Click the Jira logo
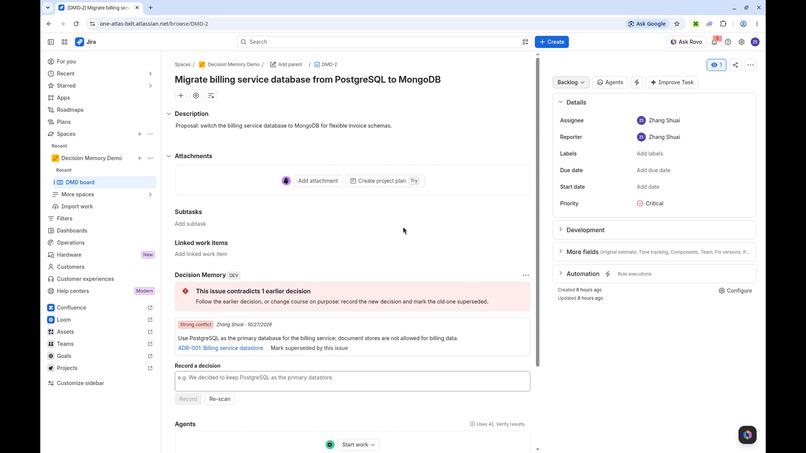The image size is (806, 453). click(86, 42)
